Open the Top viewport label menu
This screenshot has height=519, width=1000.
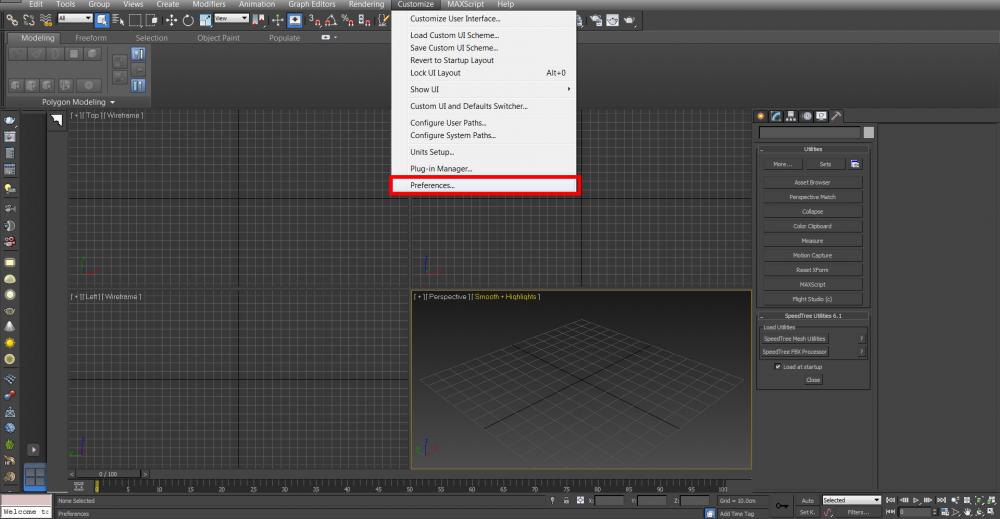(x=92, y=115)
